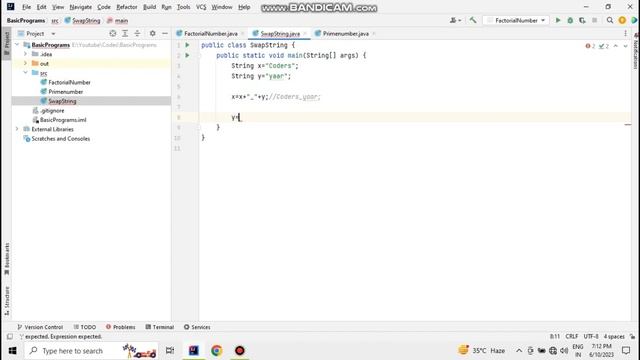Open the Edit menu
This screenshot has height=360, width=640.
(41, 7)
